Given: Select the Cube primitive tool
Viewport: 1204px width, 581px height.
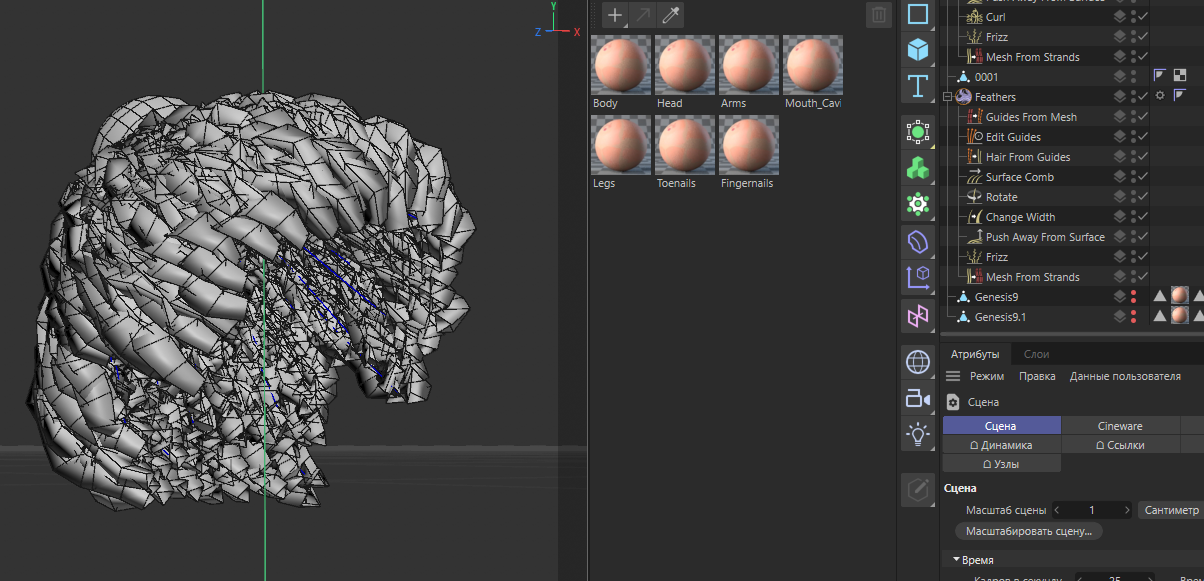Looking at the screenshot, I should tap(917, 48).
